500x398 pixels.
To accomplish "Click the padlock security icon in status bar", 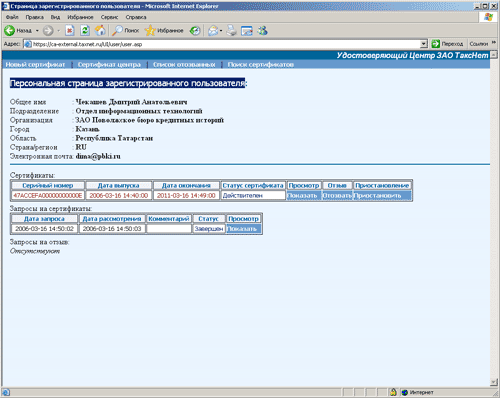I will (x=393, y=392).
